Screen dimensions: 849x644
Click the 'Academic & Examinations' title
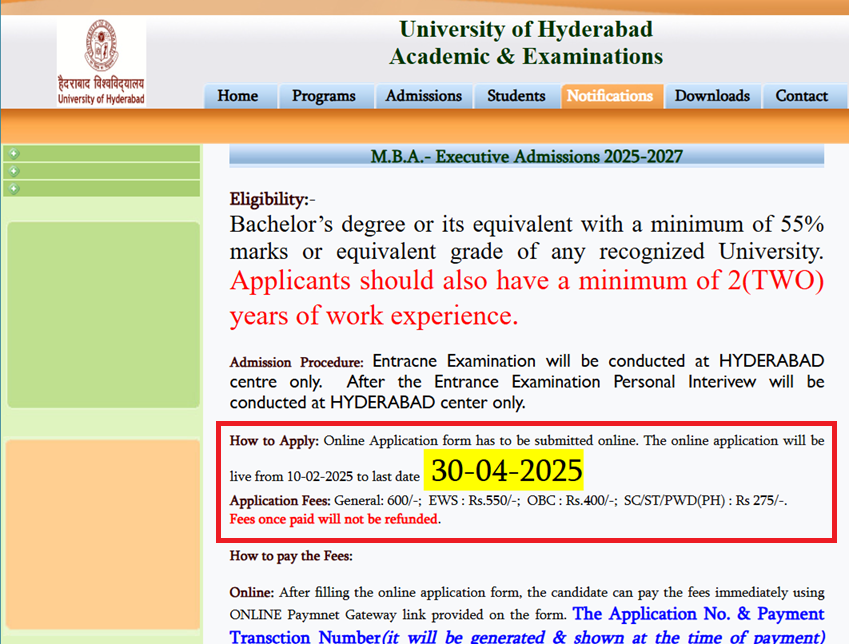526,56
